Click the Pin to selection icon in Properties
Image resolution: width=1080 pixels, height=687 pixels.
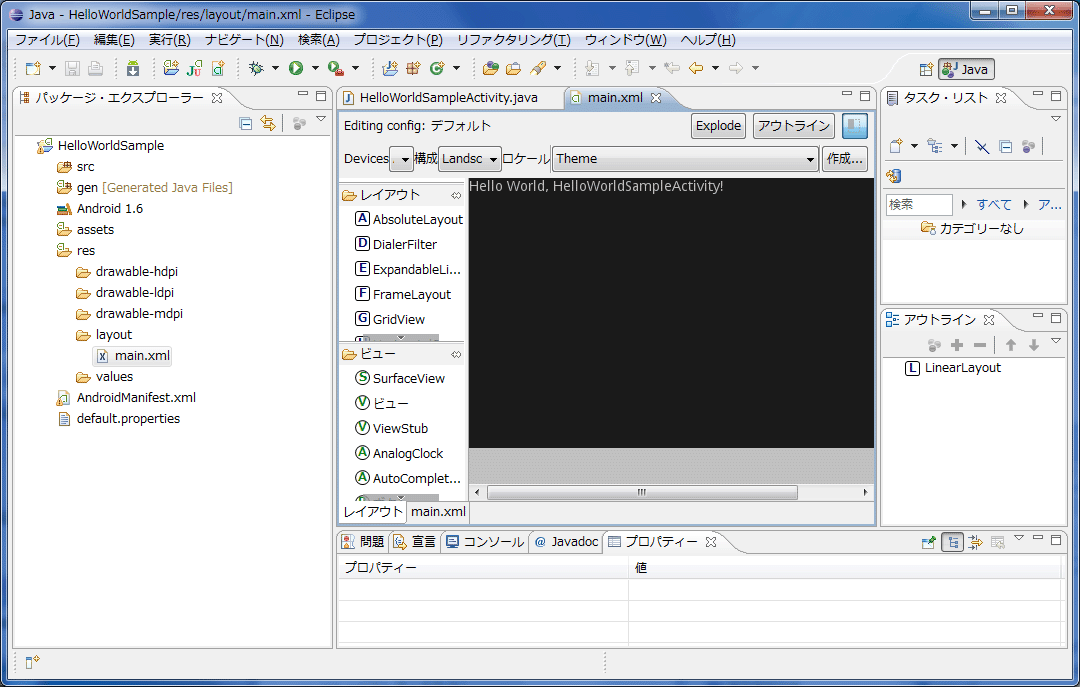coord(928,542)
